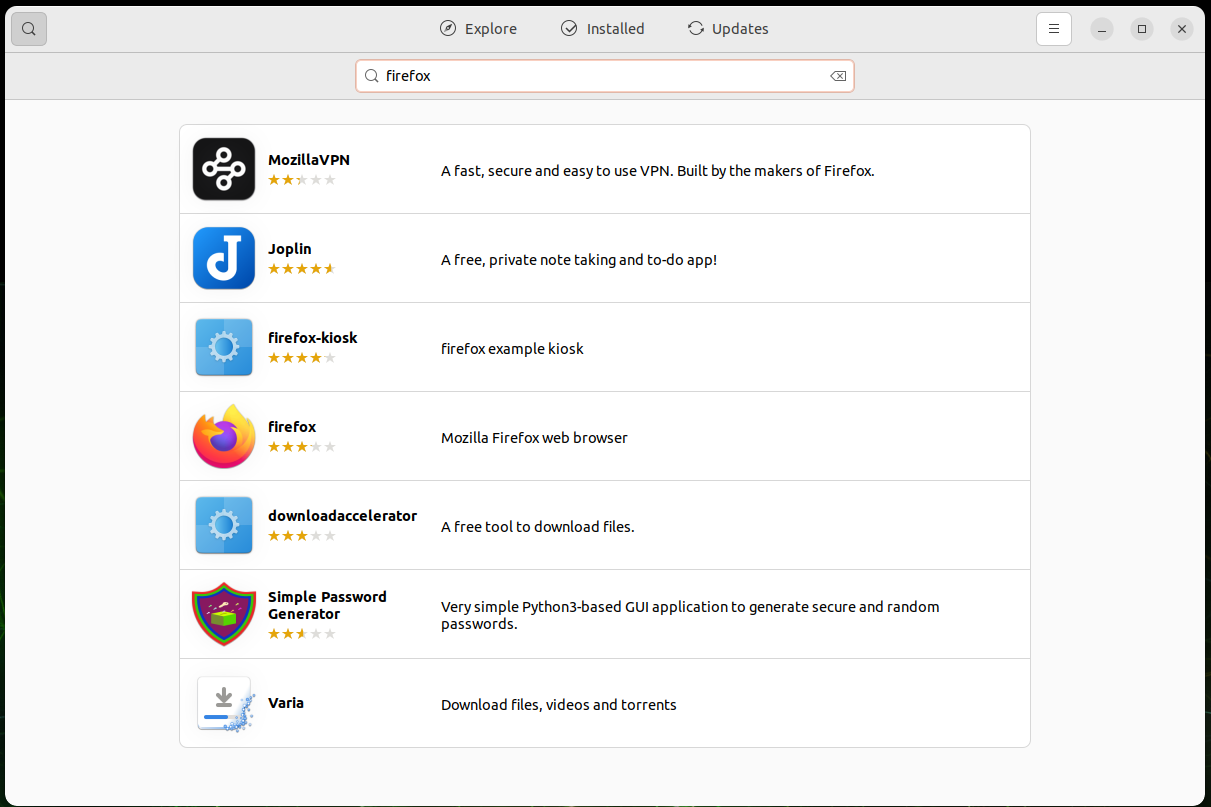Switch to the Installed tab
The image size is (1211, 807).
[x=603, y=29]
